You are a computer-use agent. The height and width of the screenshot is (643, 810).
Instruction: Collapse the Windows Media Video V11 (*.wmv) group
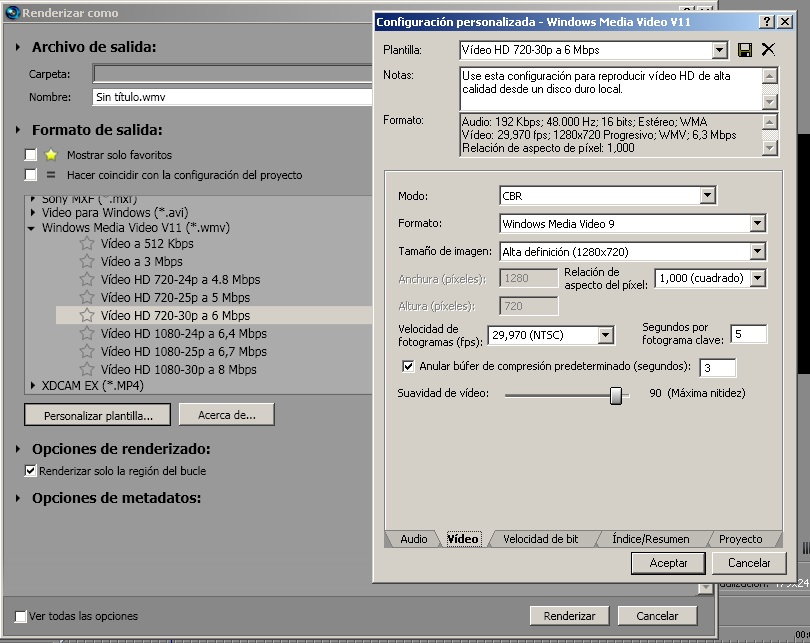(32, 228)
